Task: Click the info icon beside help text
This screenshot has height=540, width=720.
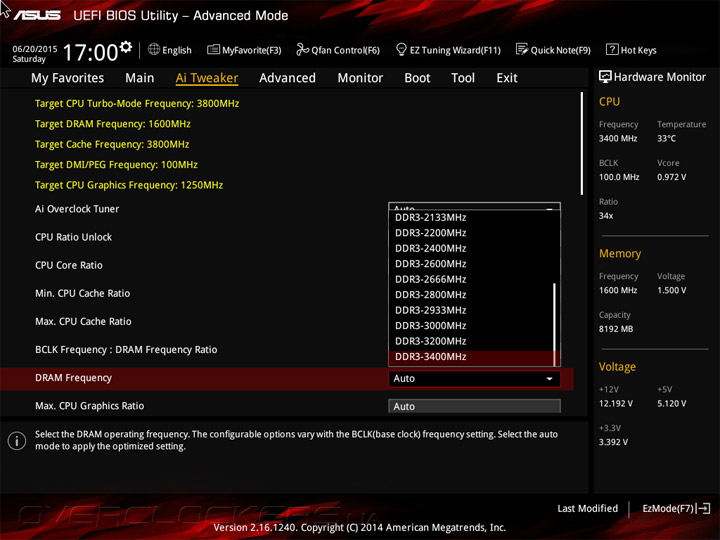Action: (17, 441)
